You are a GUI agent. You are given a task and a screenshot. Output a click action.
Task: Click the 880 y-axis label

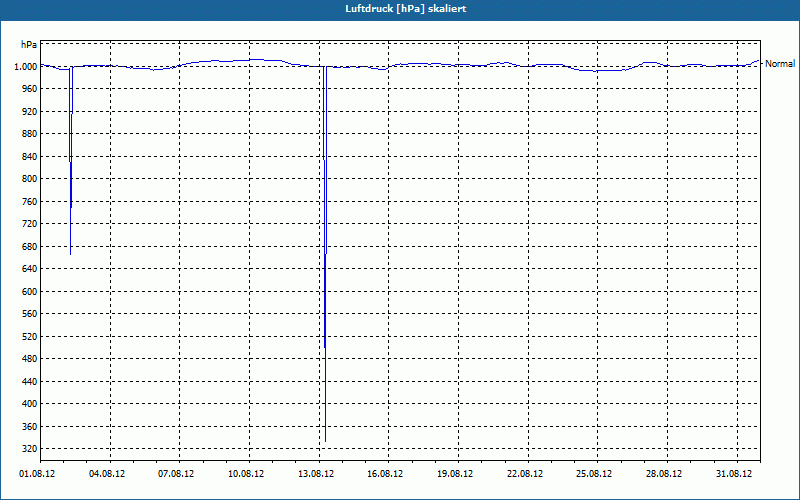[x=29, y=134]
